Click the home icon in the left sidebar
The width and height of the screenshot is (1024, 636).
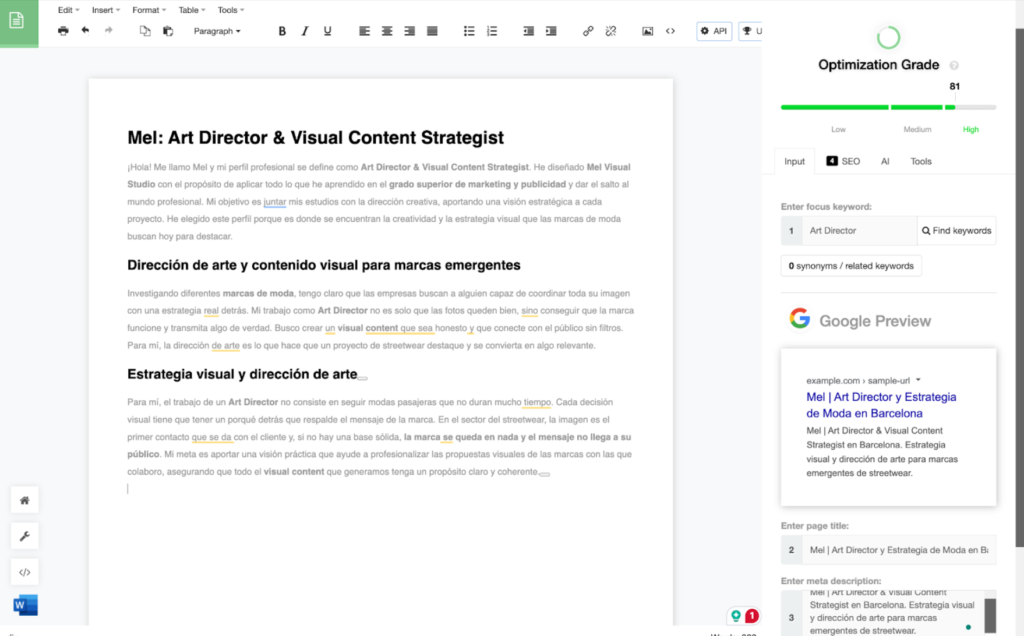click(x=25, y=500)
